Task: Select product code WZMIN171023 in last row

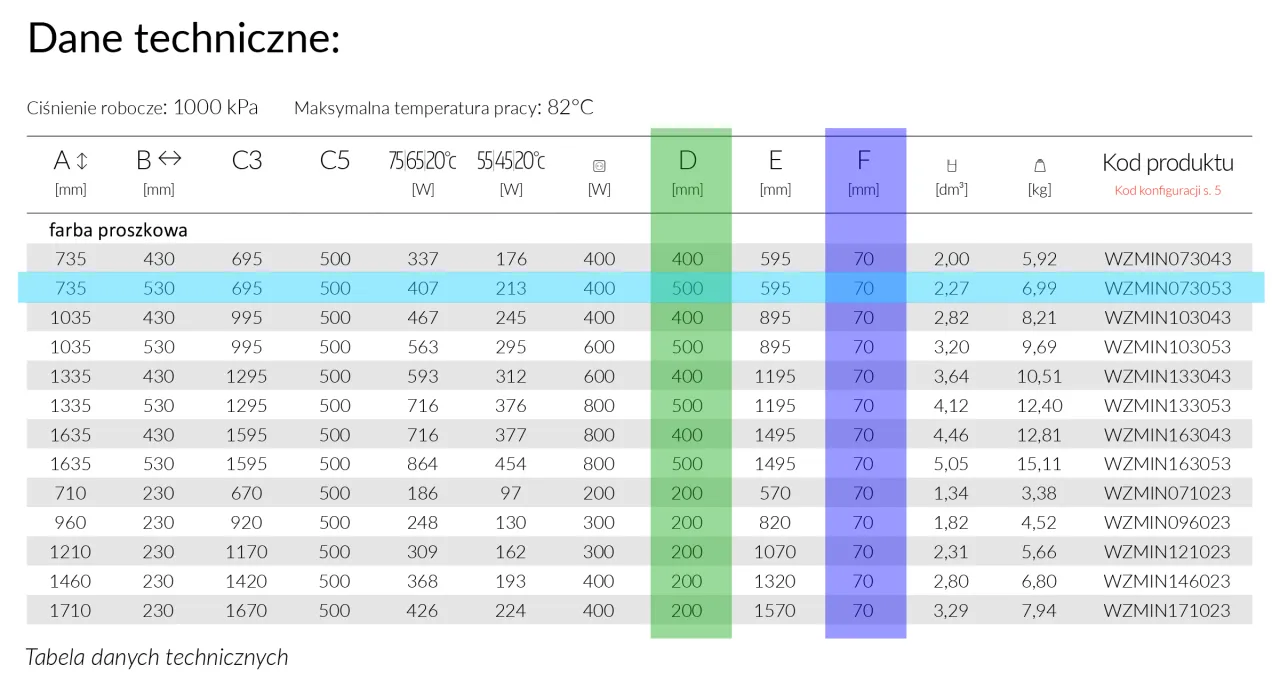Action: pyautogui.click(x=1167, y=610)
